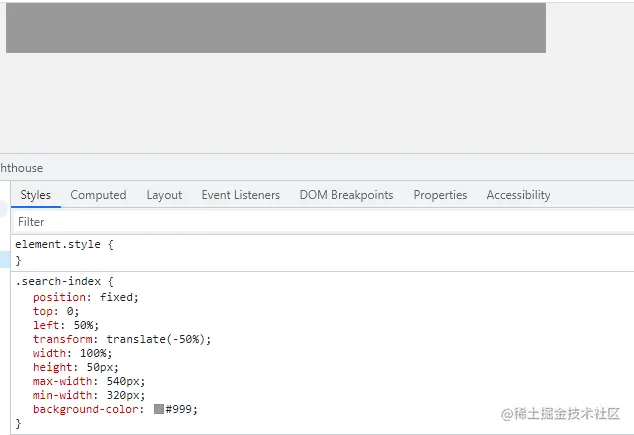Go to DOM Breakpoints tab

(x=346, y=195)
